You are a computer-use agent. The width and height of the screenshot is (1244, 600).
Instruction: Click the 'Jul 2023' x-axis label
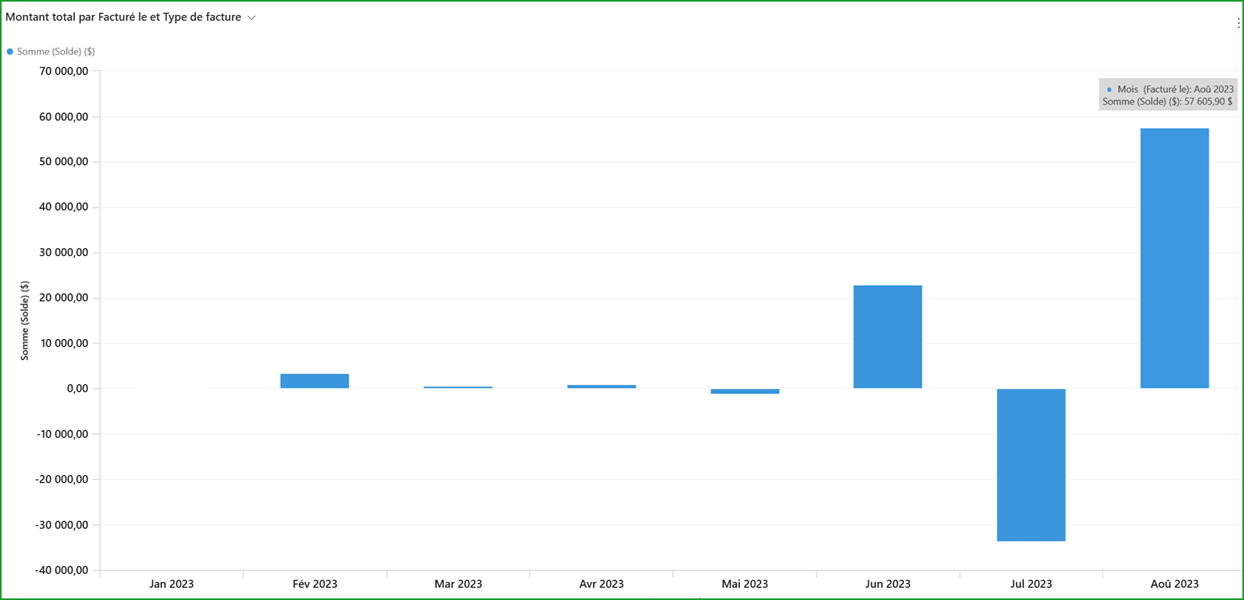[1031, 584]
